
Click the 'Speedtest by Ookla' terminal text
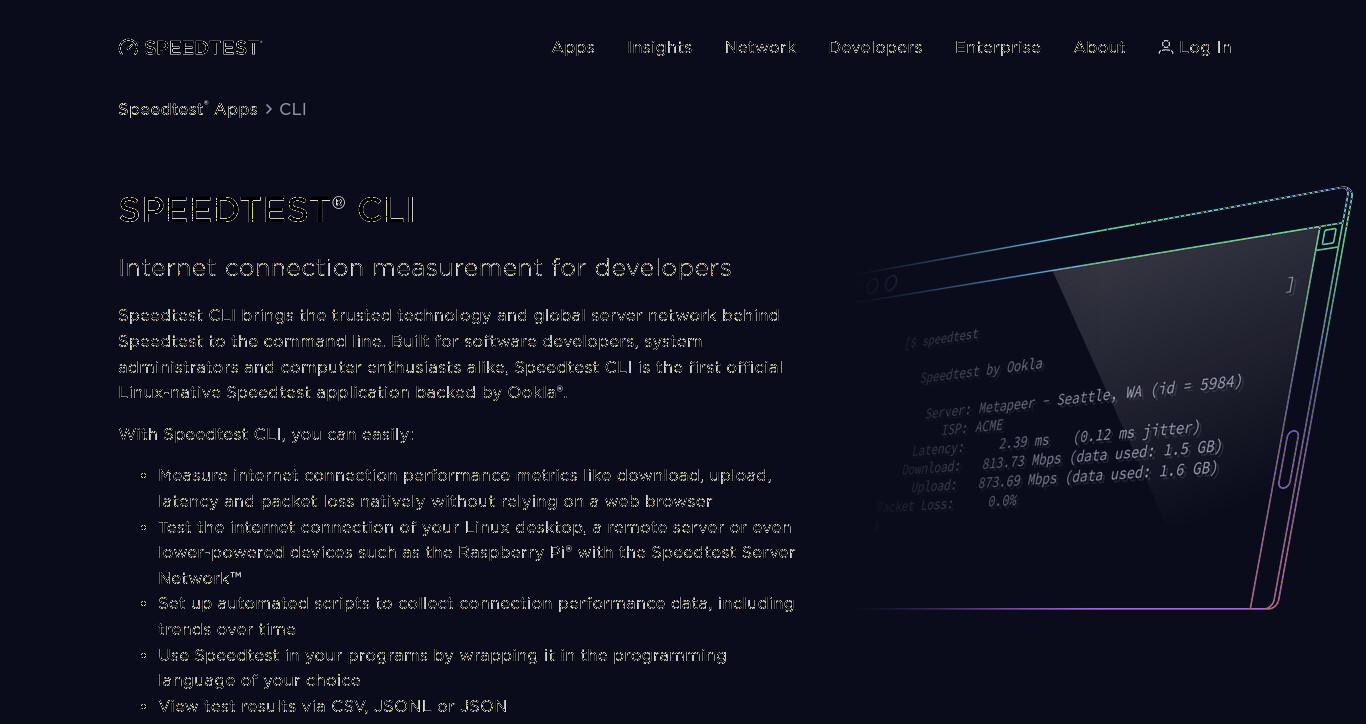981,370
